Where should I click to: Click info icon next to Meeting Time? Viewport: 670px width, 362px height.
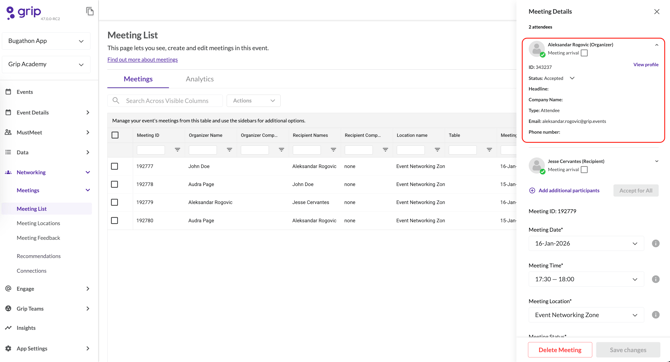pos(655,279)
